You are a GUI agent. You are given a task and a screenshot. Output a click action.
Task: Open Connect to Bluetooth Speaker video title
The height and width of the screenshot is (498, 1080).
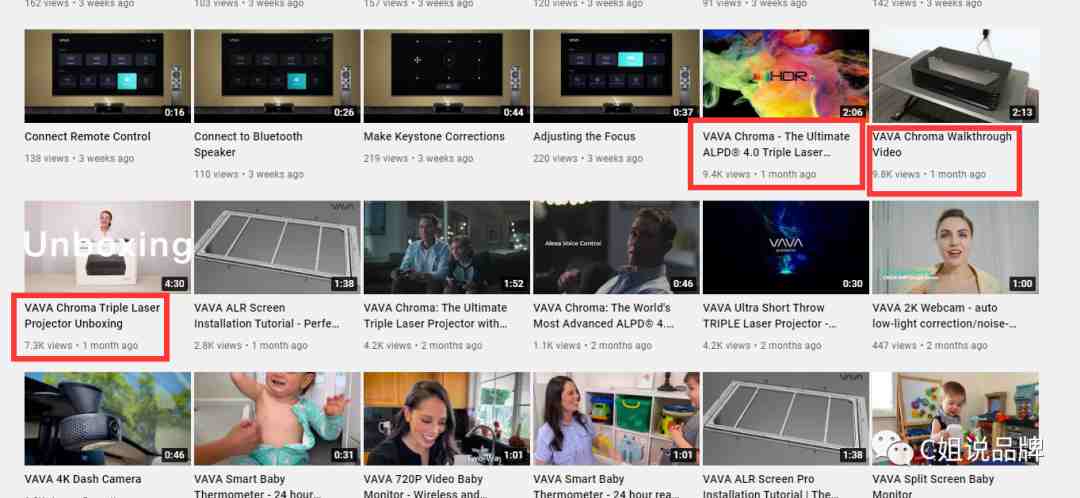[x=248, y=145]
